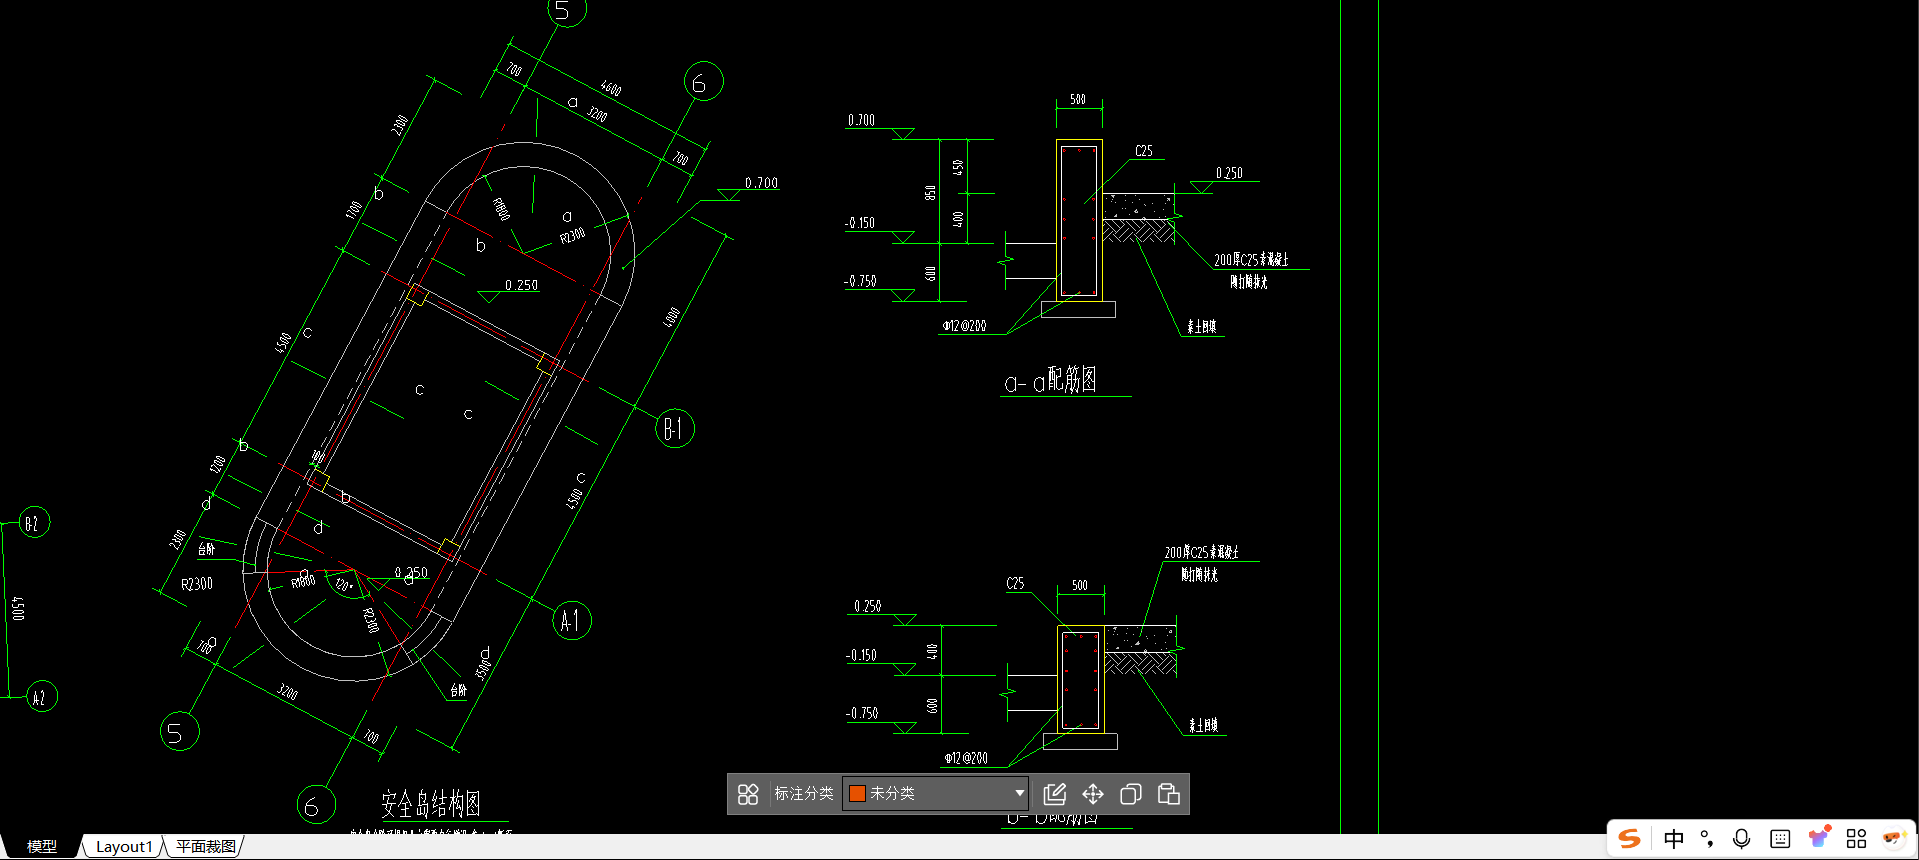Image resolution: width=1919 pixels, height=860 pixels.
Task: Open the IME toolbox grid icon
Action: (1857, 838)
